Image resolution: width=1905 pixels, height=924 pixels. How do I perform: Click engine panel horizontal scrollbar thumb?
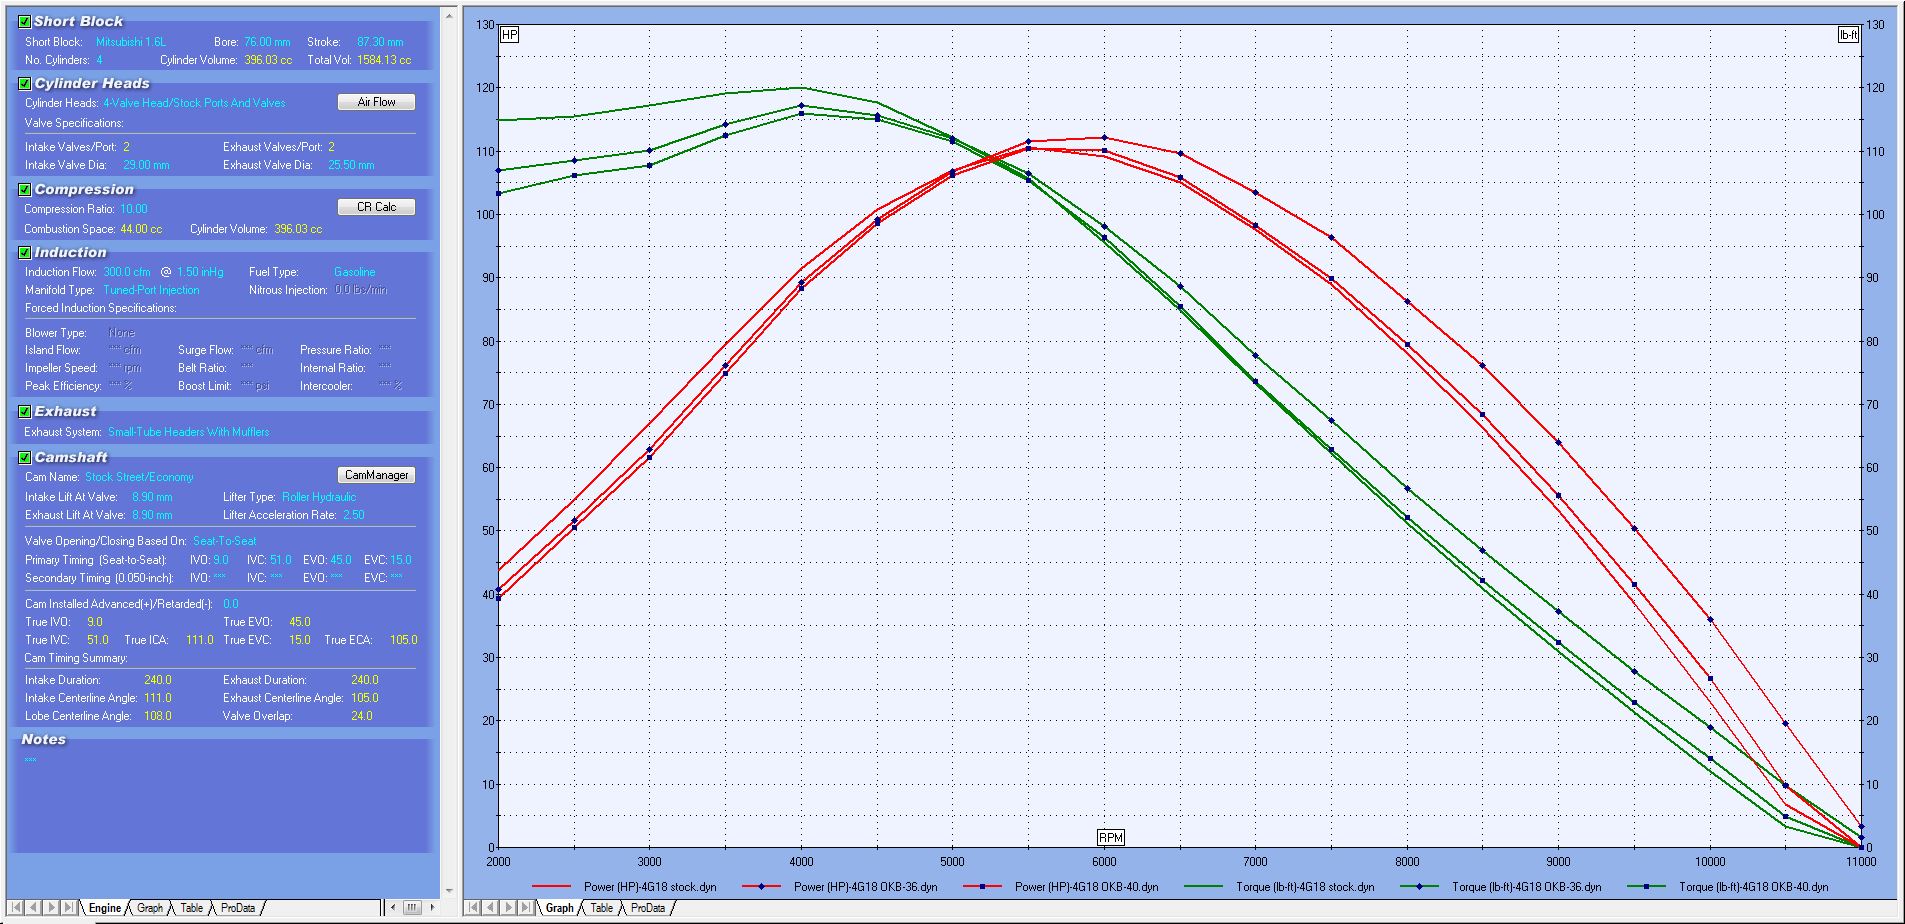point(412,908)
